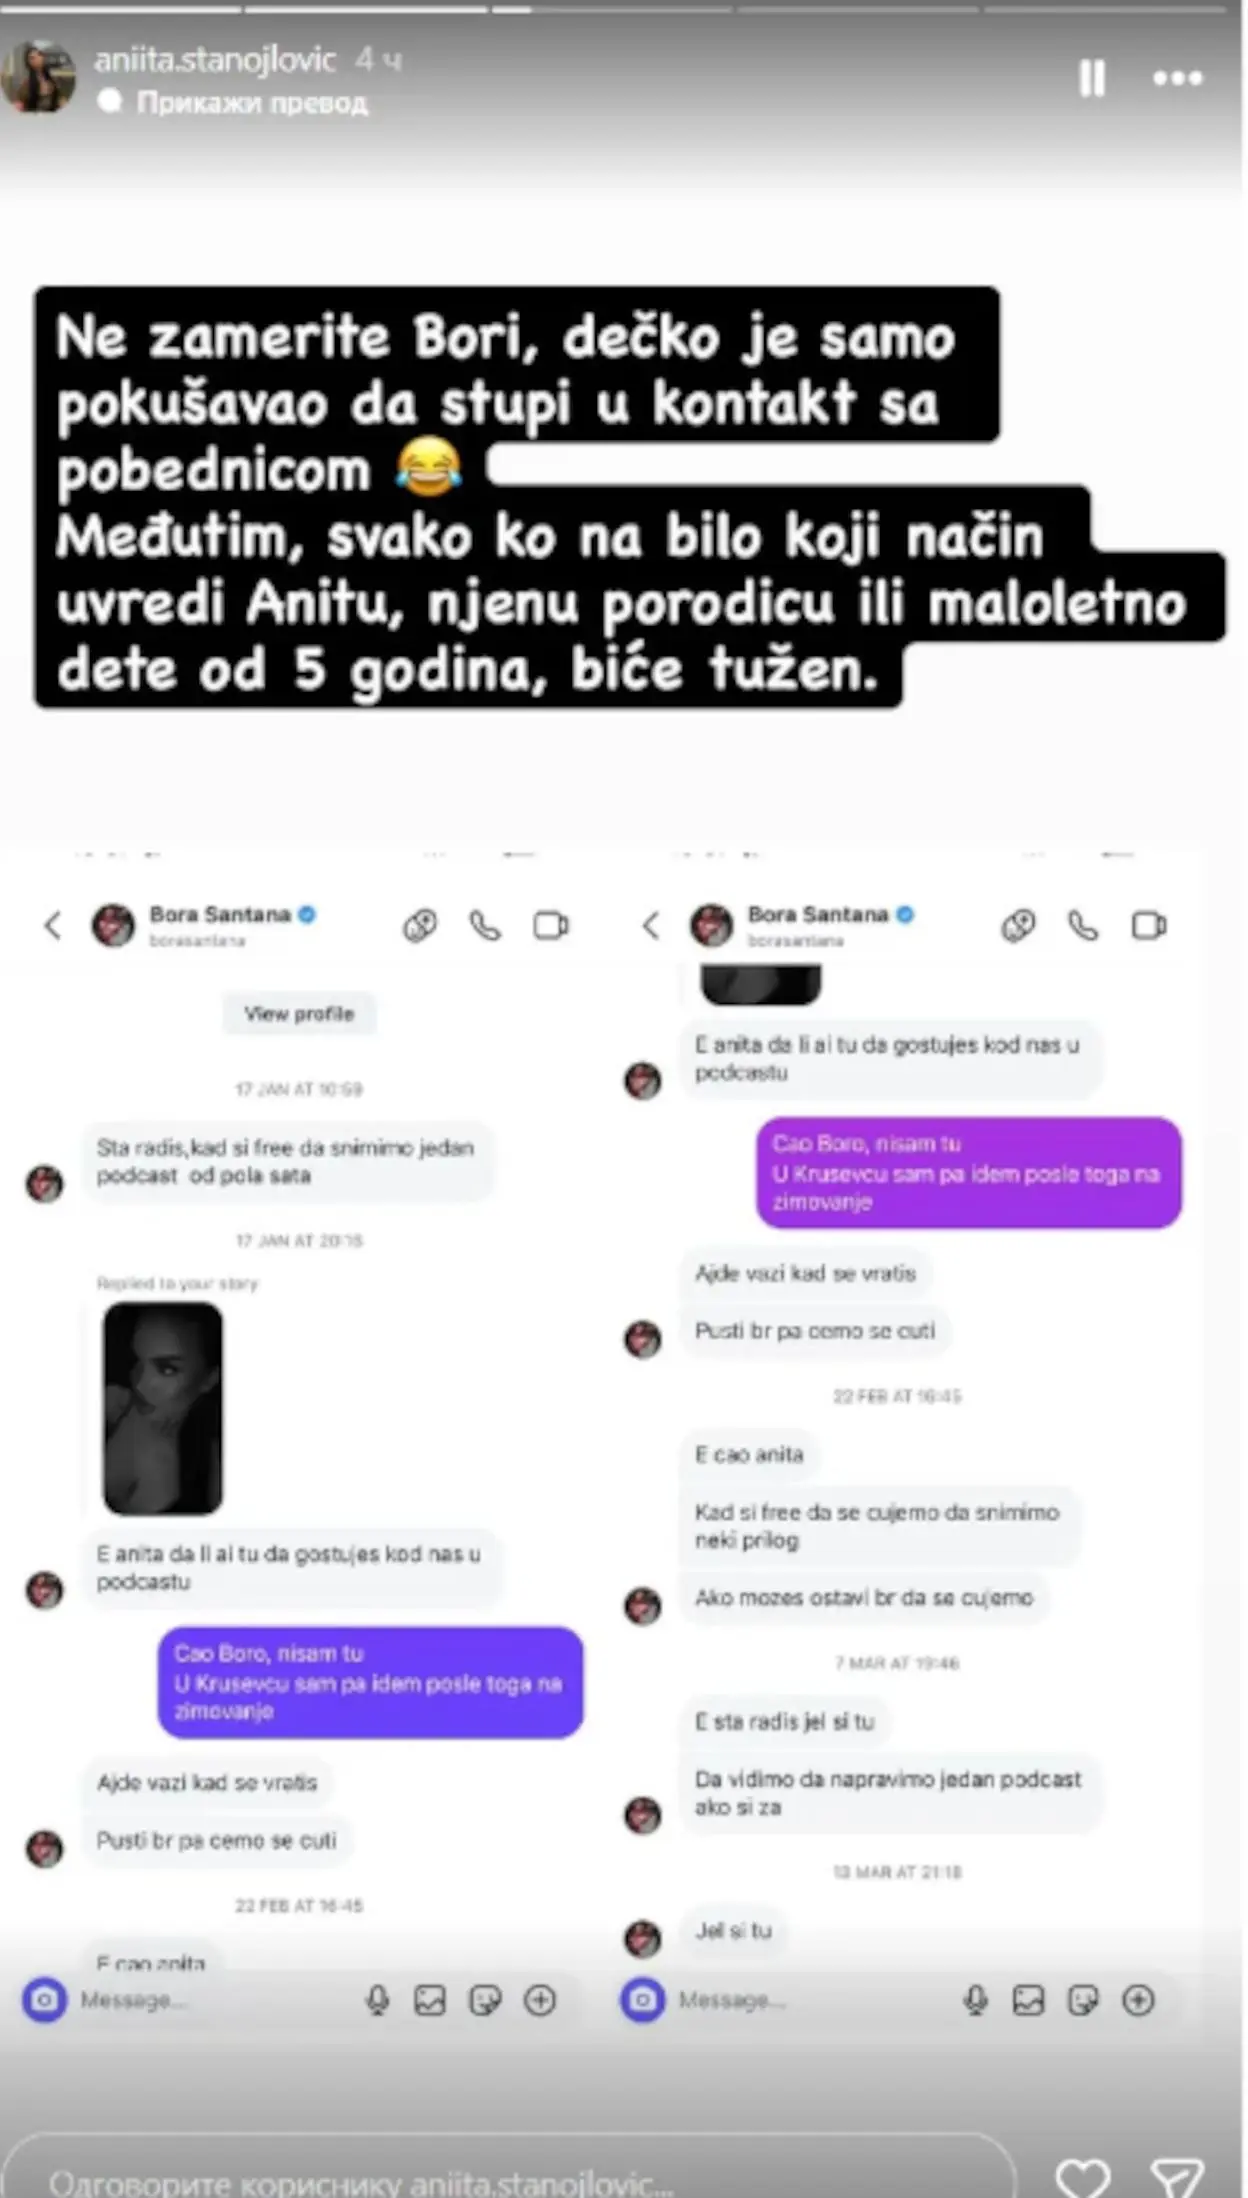Open the gallery image icon in right message bar
Screen dimensions: 1248x2198
coord(1028,2000)
